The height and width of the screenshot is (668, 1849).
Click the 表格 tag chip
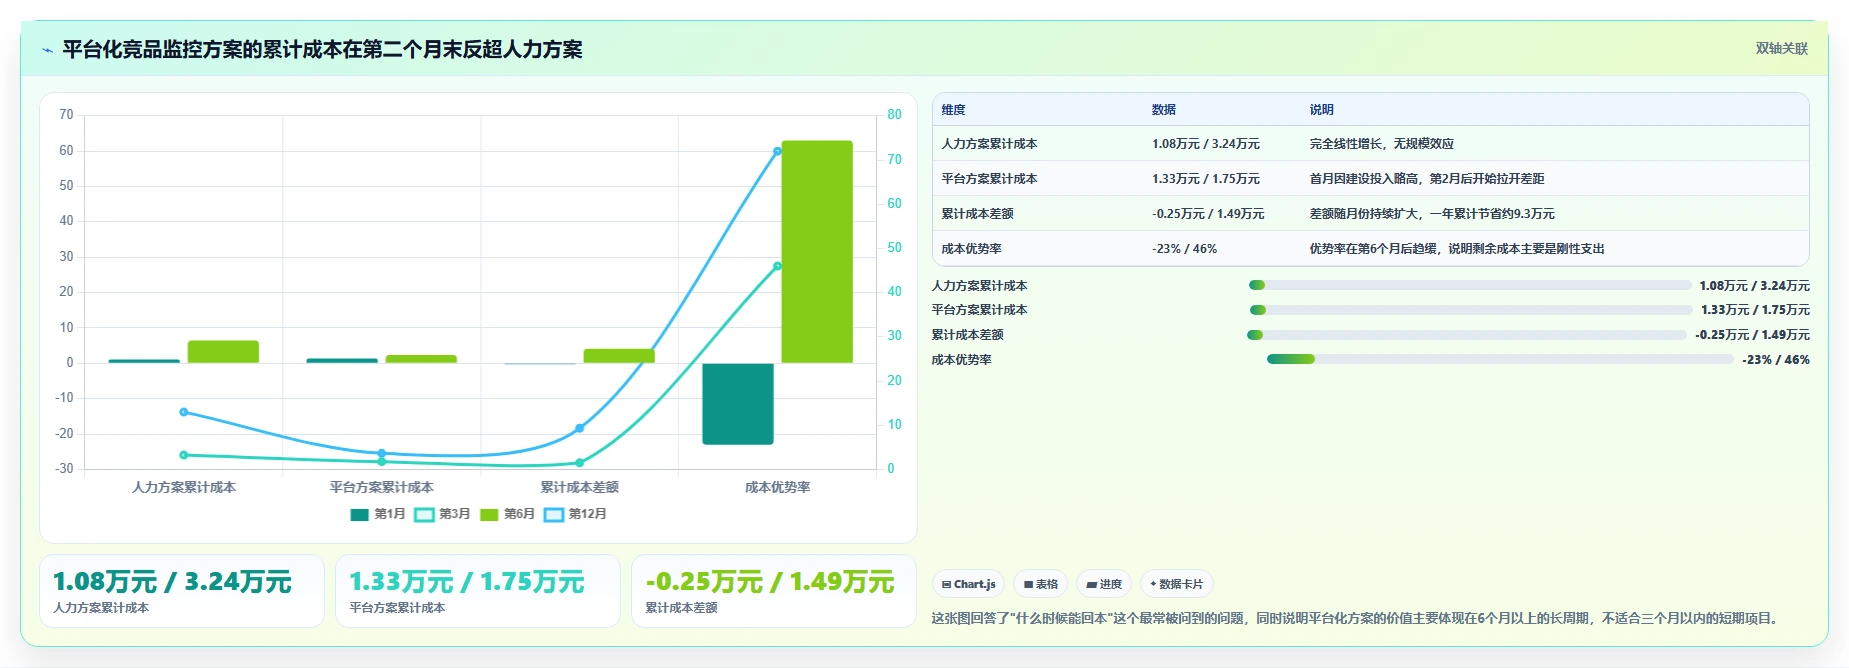pos(1040,584)
